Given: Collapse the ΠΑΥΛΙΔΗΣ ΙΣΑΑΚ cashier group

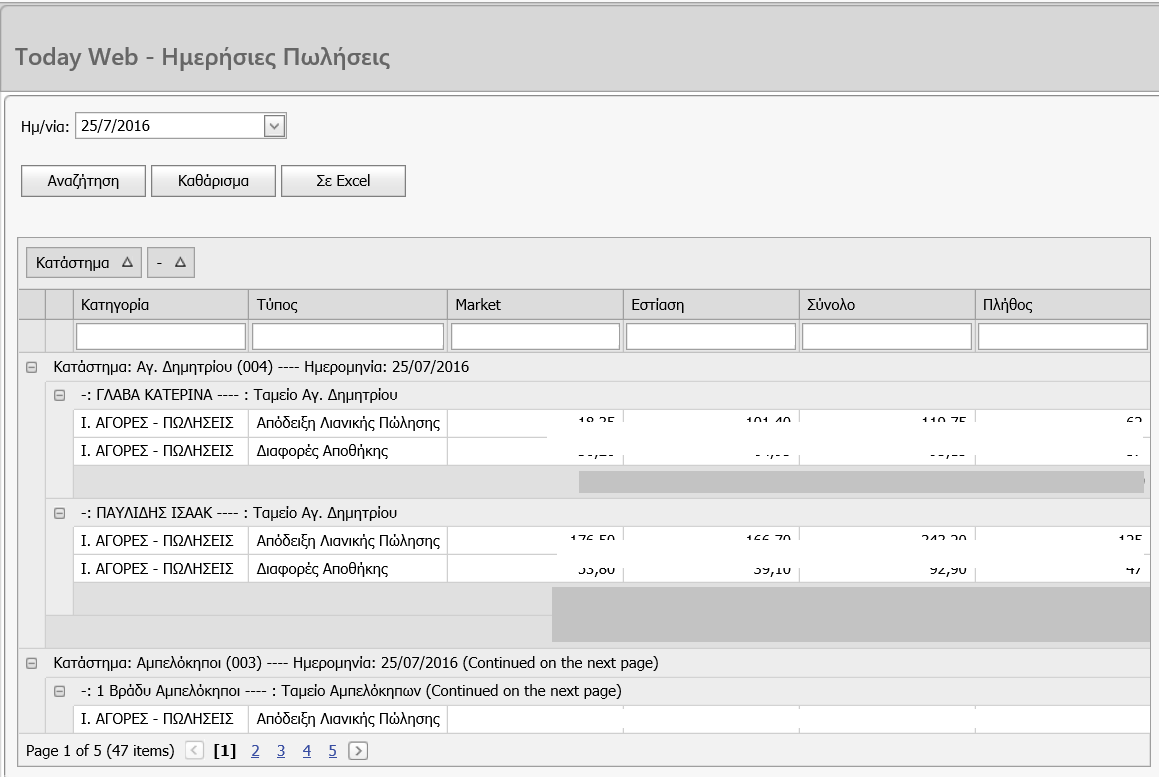Looking at the screenshot, I should (59, 514).
